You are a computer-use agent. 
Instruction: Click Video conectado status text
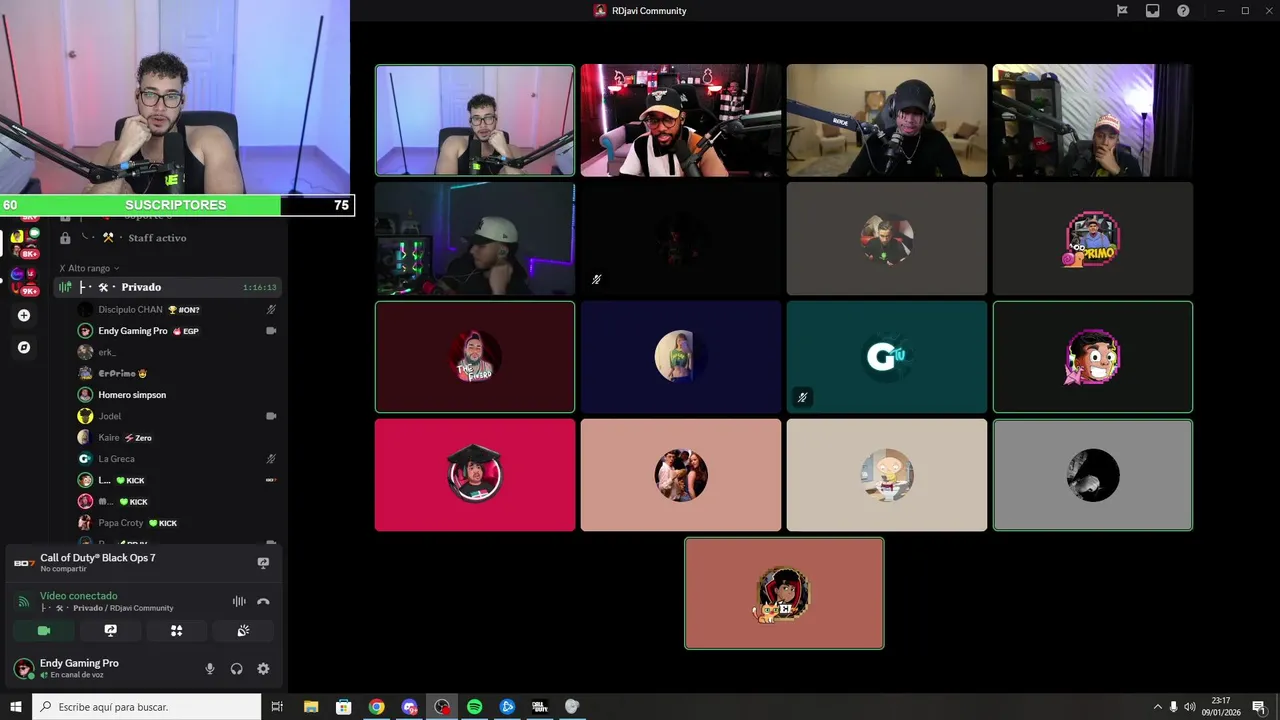click(x=79, y=596)
